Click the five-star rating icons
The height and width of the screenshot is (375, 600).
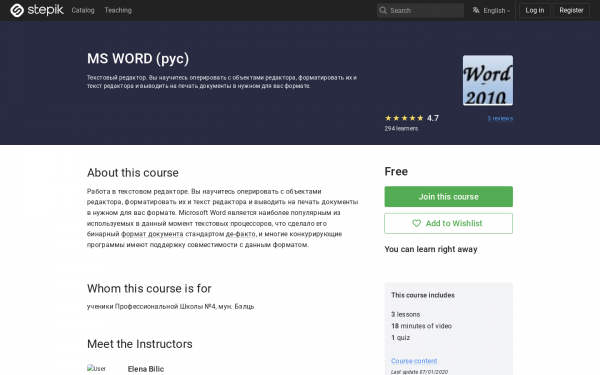pos(404,118)
